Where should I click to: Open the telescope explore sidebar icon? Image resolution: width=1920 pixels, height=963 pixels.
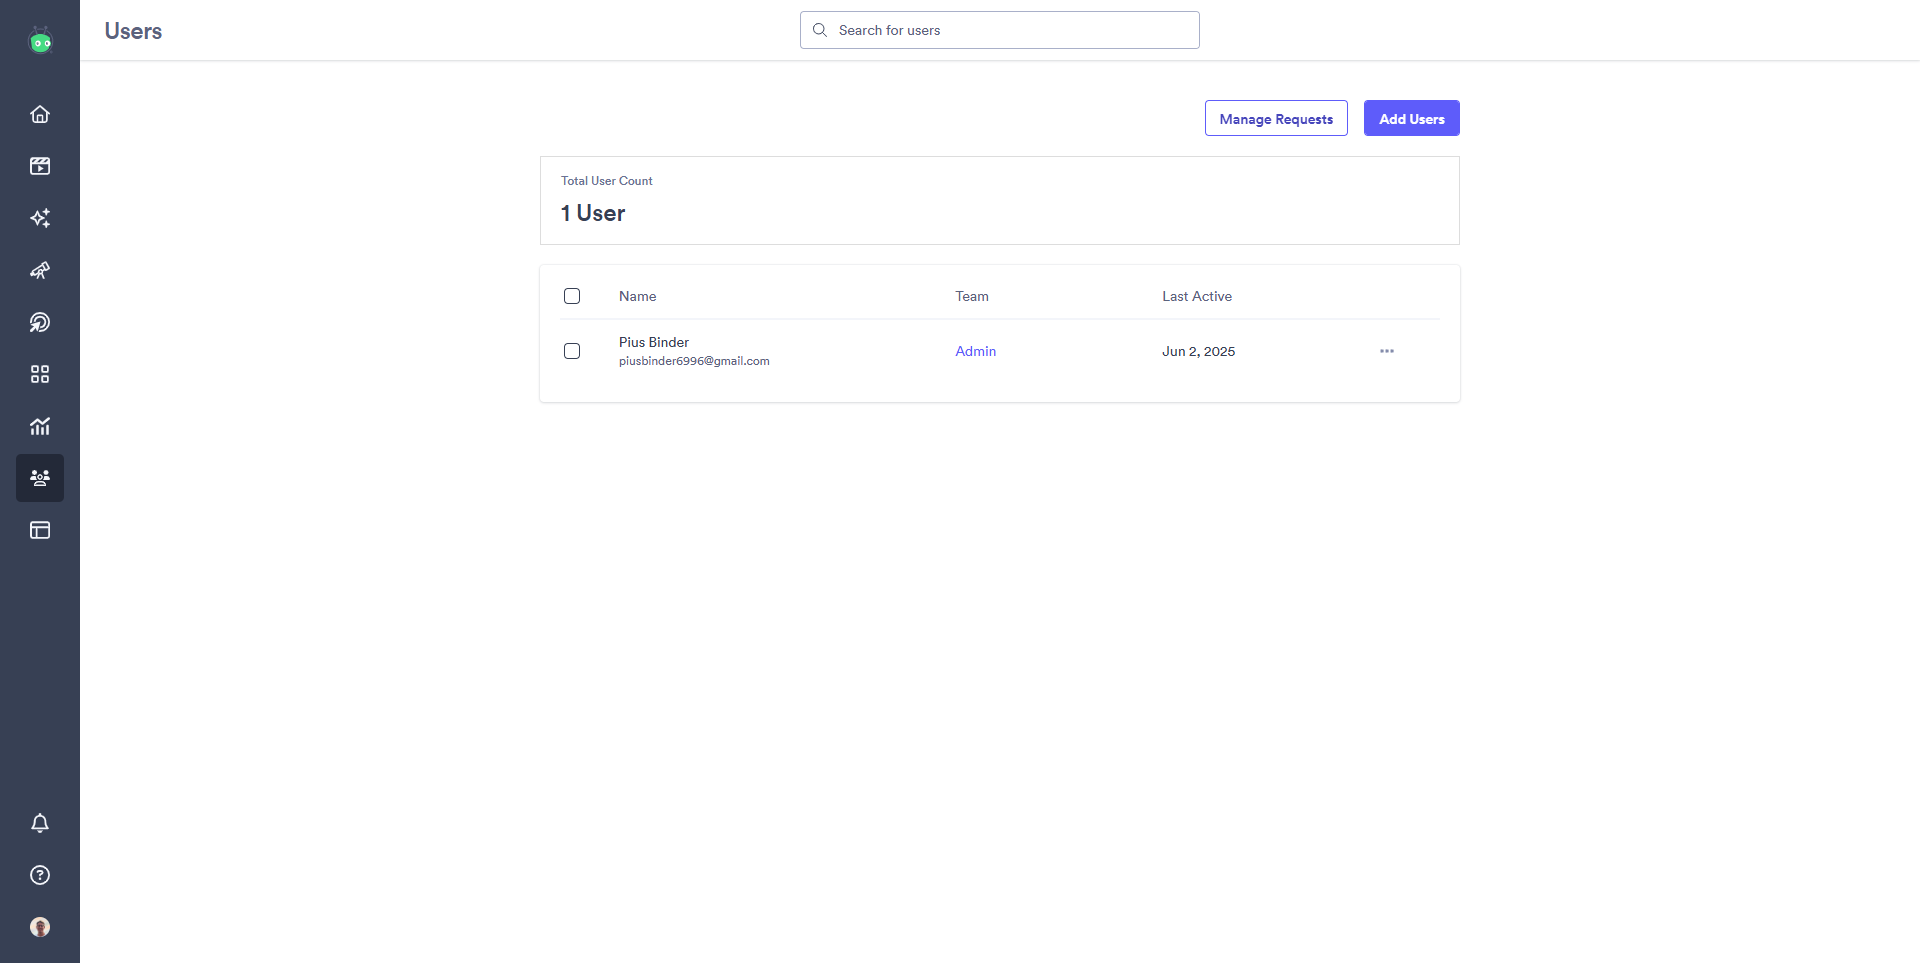pos(40,270)
